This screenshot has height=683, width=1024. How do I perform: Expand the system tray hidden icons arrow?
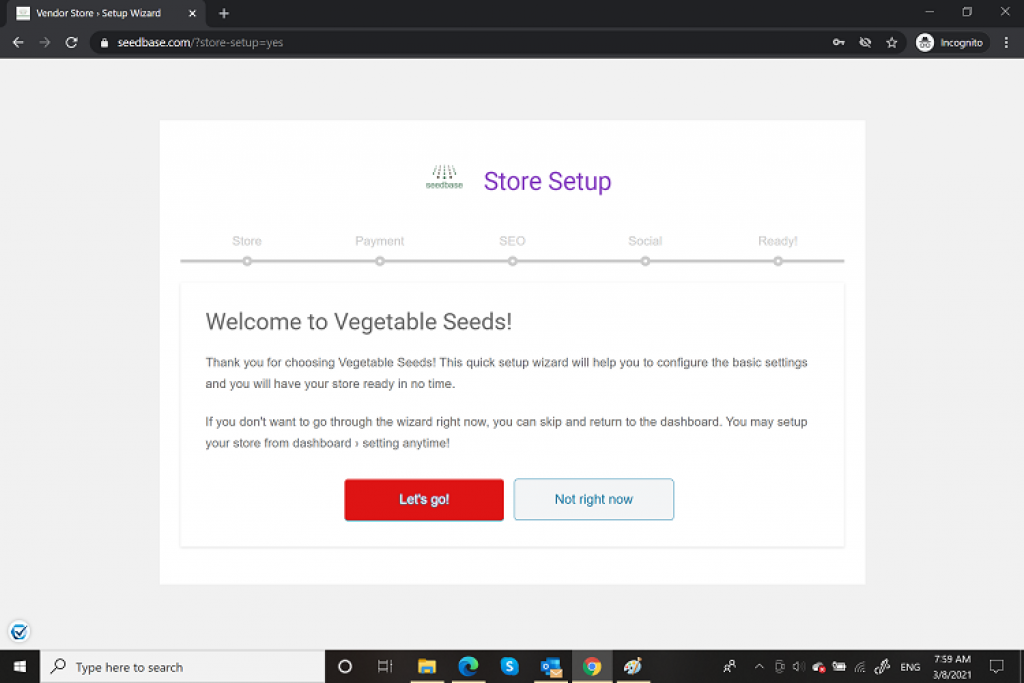758,667
